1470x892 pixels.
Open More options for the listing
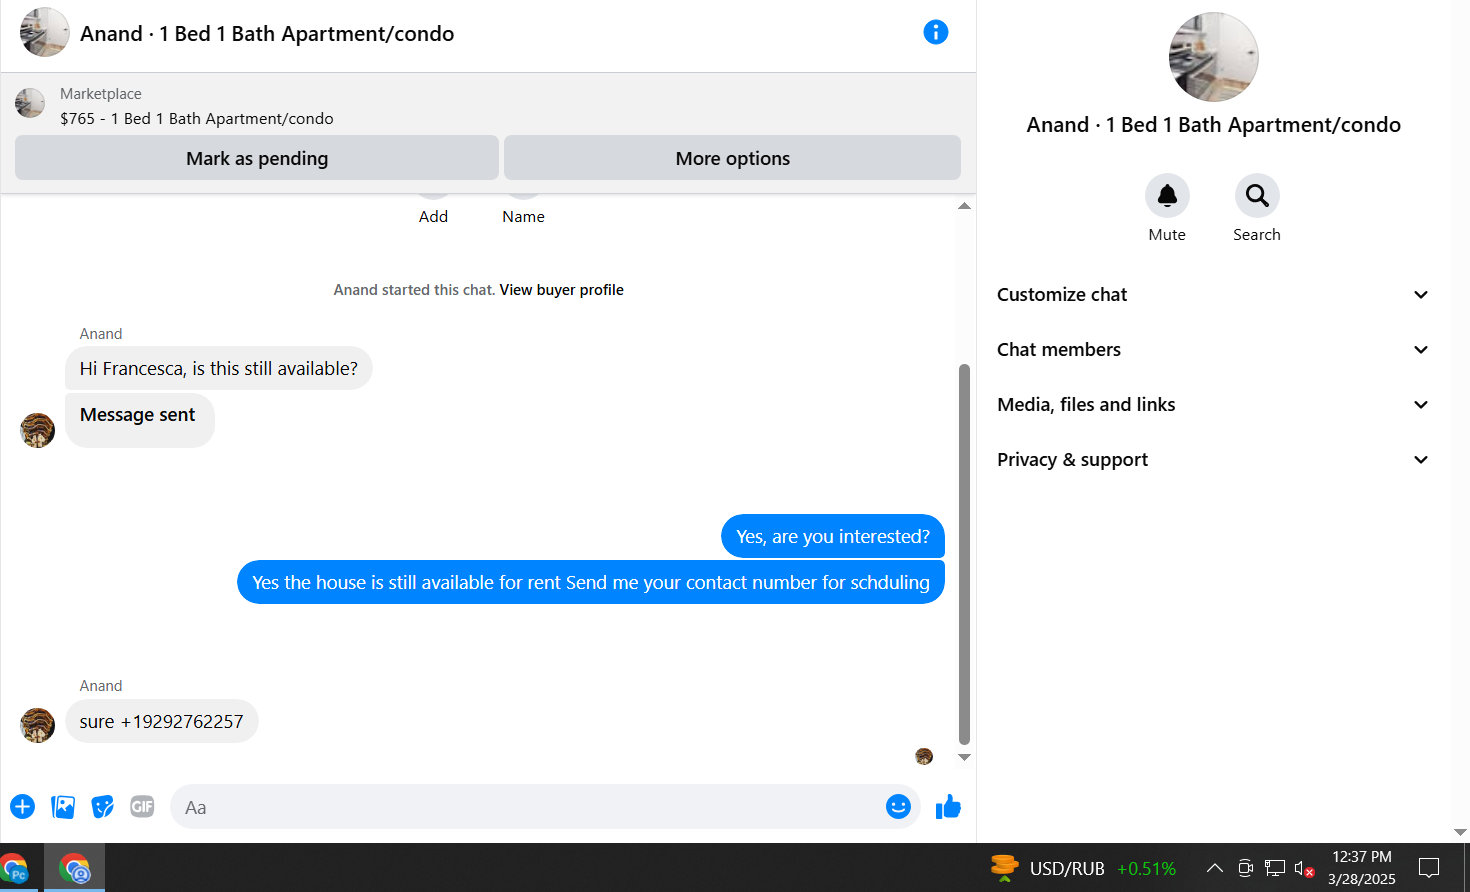[x=732, y=158]
